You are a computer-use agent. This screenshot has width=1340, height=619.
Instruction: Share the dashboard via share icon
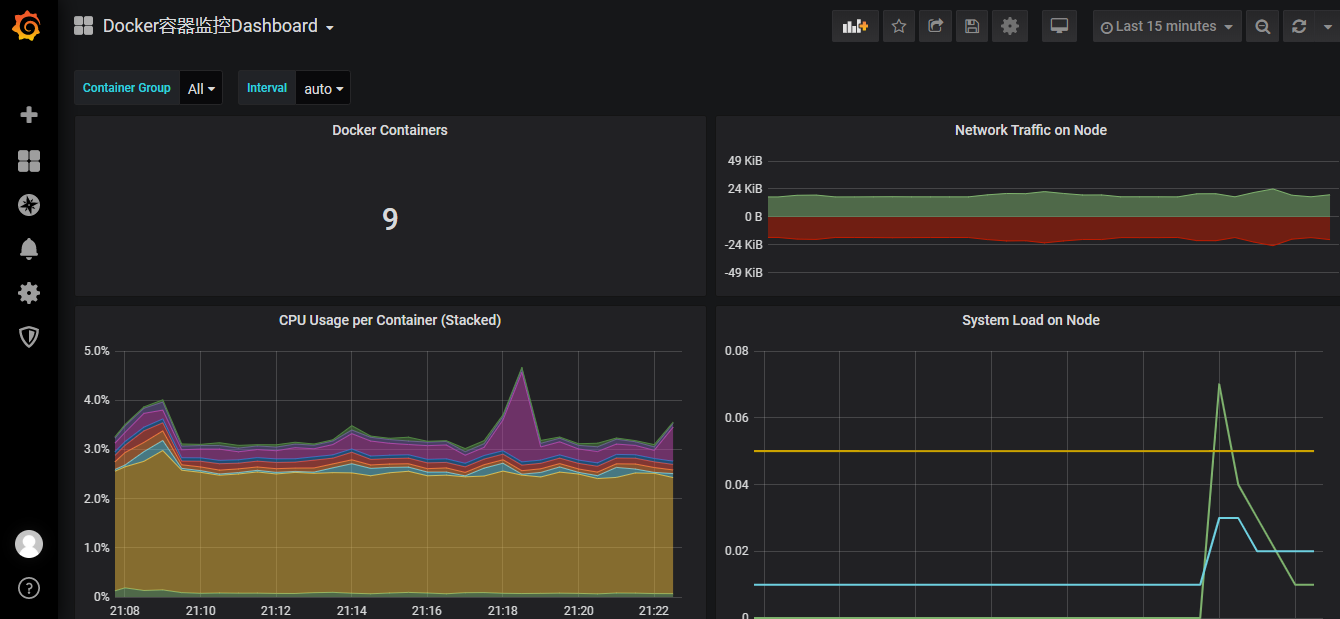click(935, 27)
